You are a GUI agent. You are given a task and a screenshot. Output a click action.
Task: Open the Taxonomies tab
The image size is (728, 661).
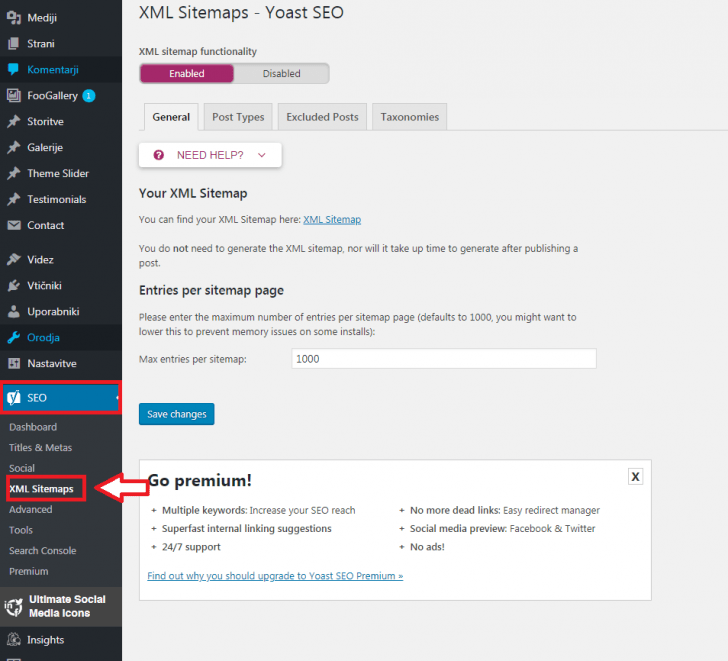[x=410, y=117]
